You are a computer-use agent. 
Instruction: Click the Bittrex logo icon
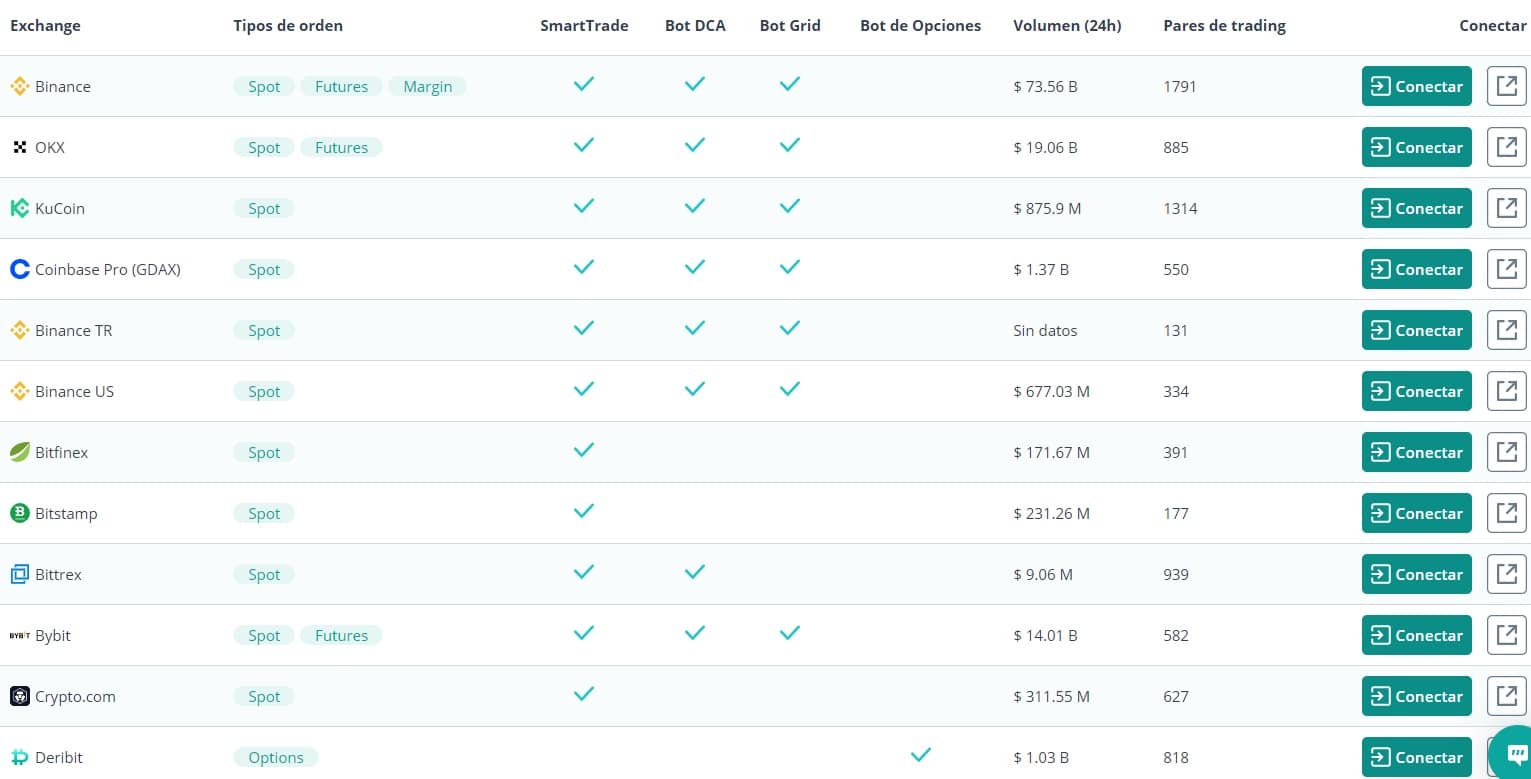pyautogui.click(x=19, y=574)
